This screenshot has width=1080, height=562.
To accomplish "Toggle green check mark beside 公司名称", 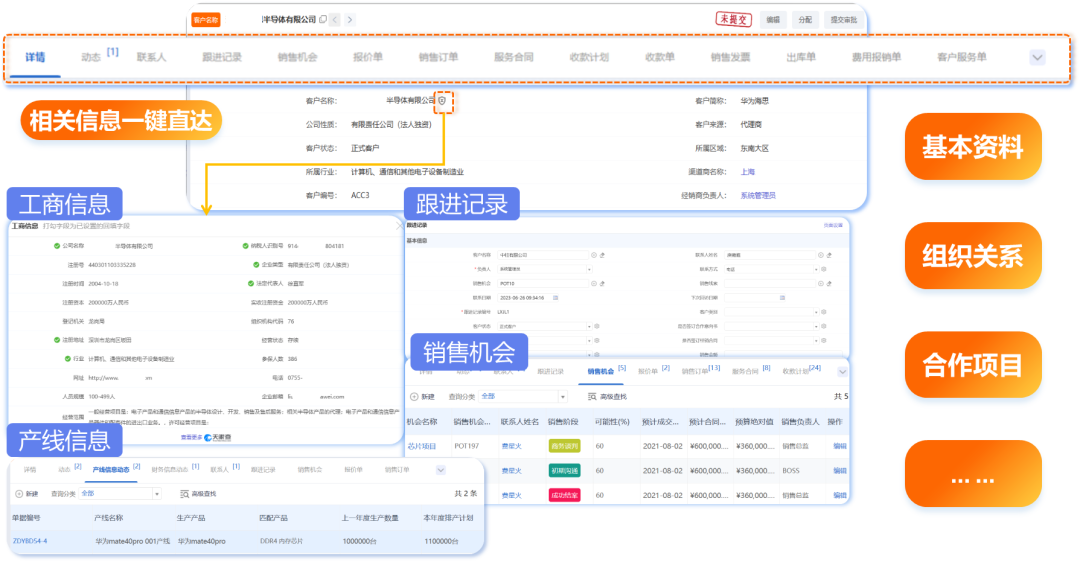I will click(x=56, y=246).
